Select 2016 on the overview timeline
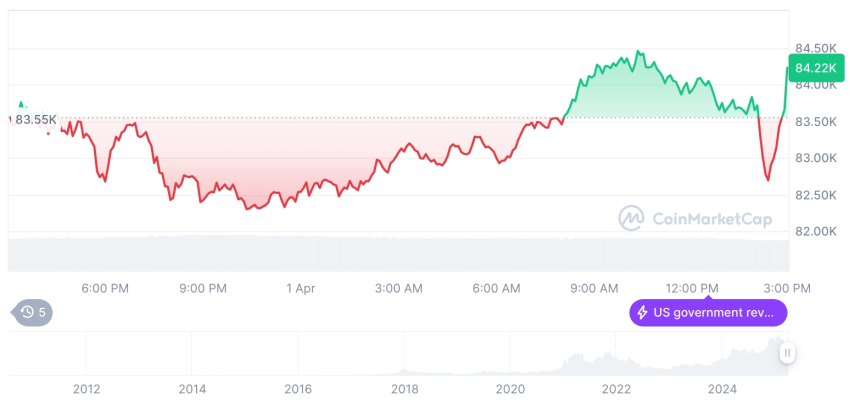Screen dimensions: 860x401 pos(296,389)
